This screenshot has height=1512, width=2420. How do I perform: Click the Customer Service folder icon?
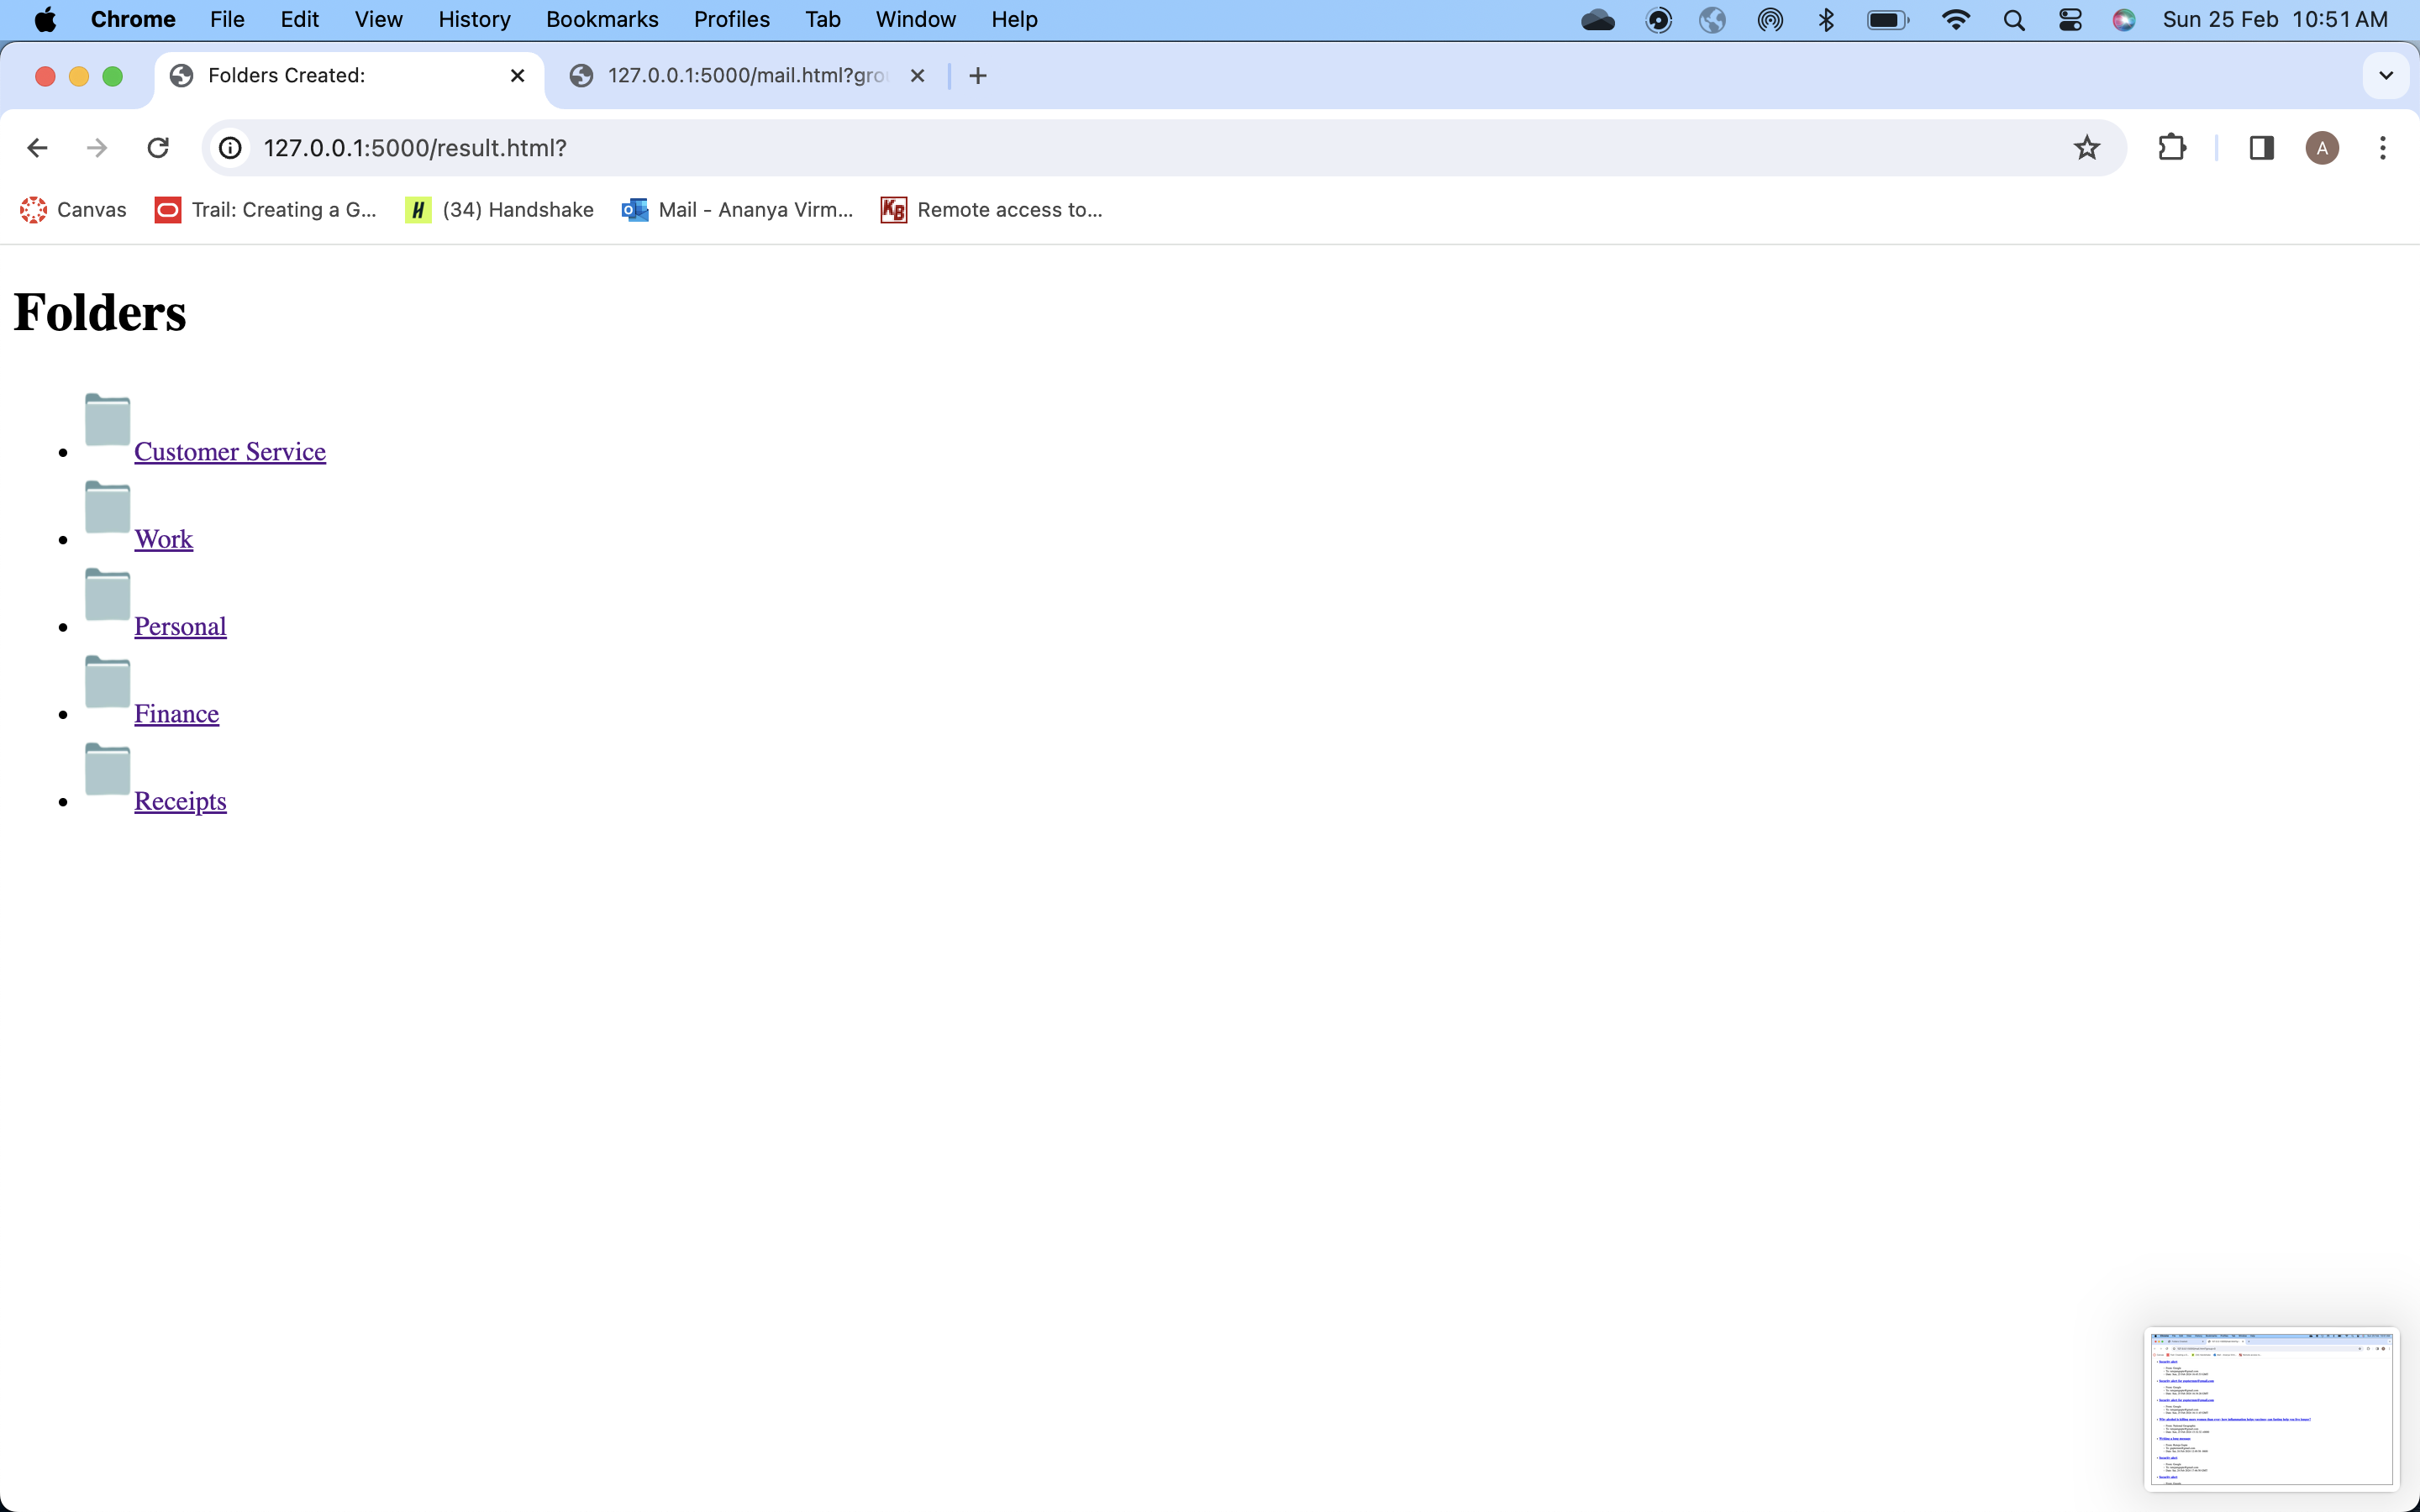pos(107,420)
